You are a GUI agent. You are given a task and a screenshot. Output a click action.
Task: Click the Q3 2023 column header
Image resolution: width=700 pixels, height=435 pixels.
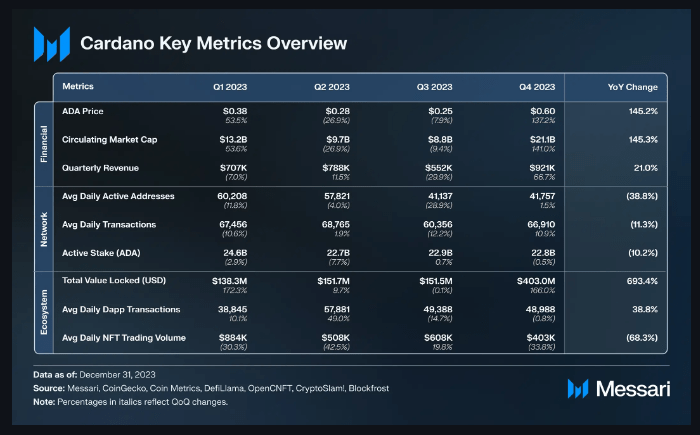tap(437, 86)
